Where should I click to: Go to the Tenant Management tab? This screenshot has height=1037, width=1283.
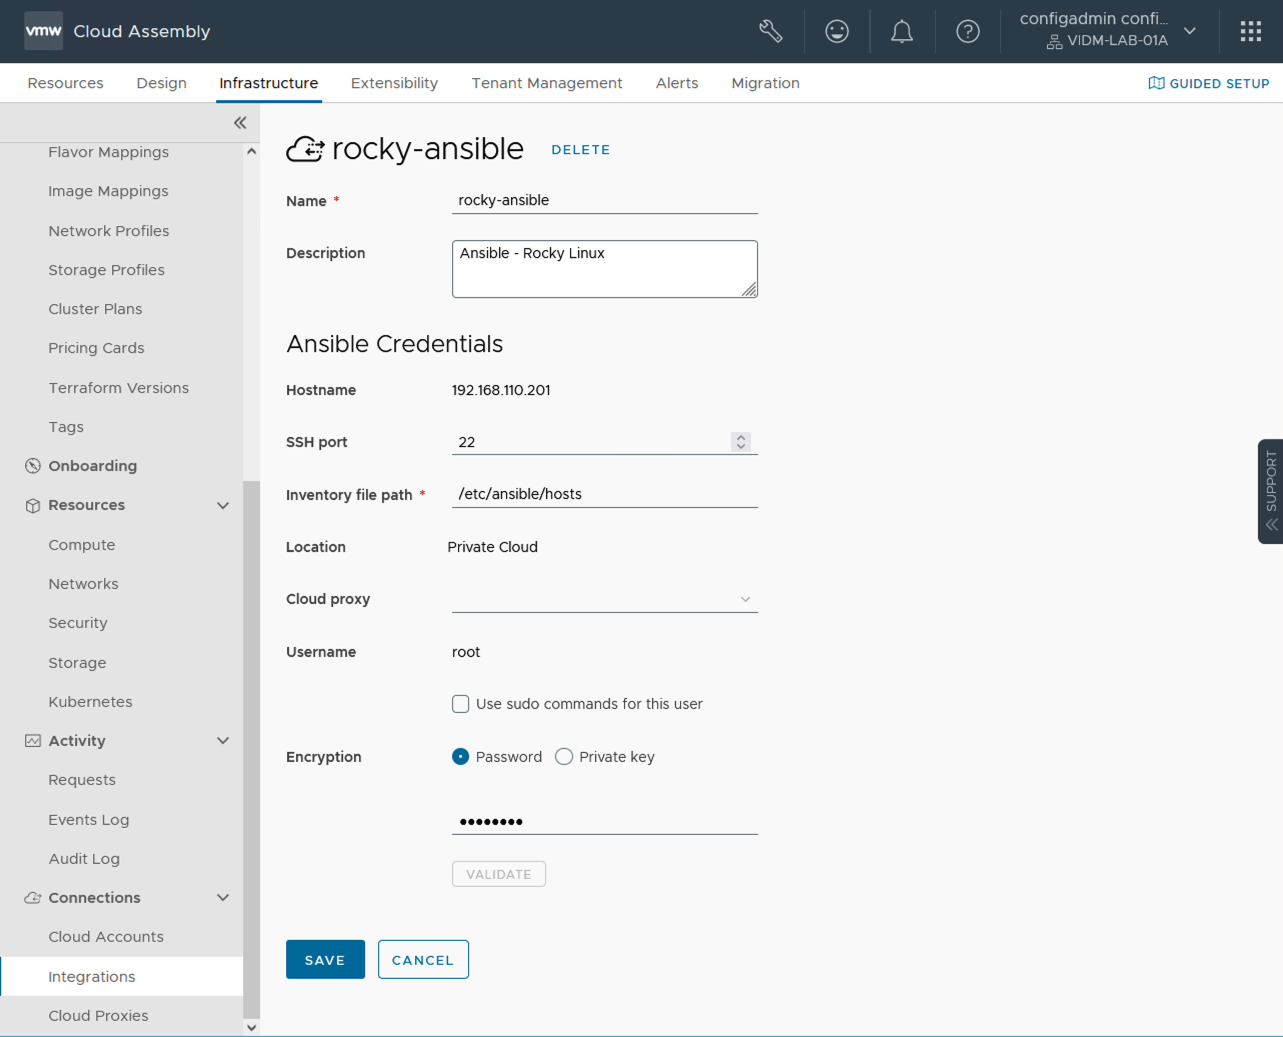click(546, 83)
